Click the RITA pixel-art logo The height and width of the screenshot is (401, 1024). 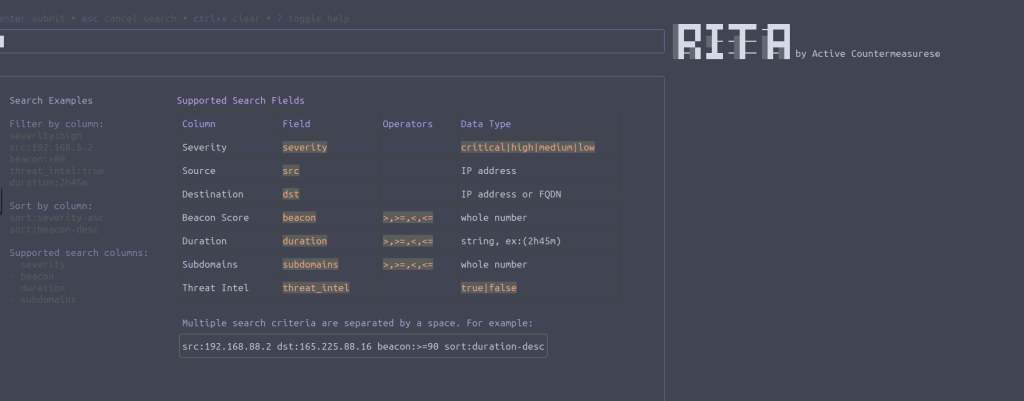732,42
